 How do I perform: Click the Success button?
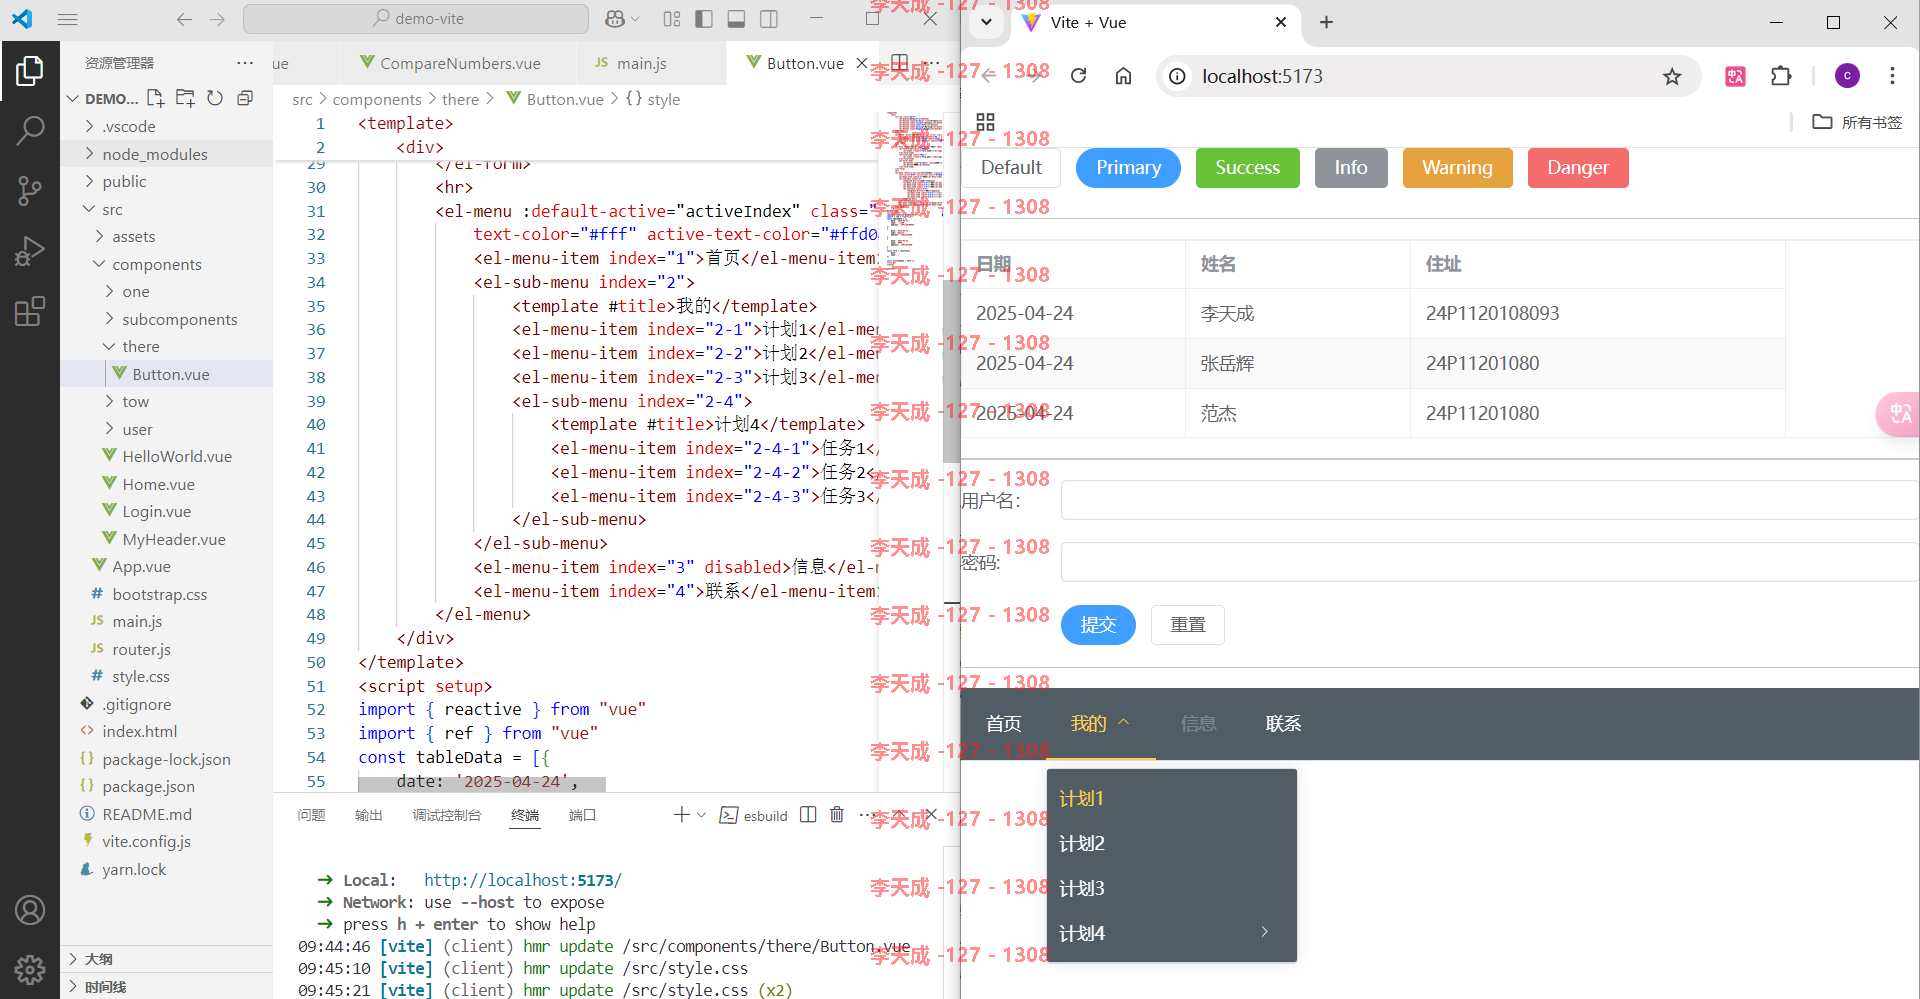coord(1247,168)
